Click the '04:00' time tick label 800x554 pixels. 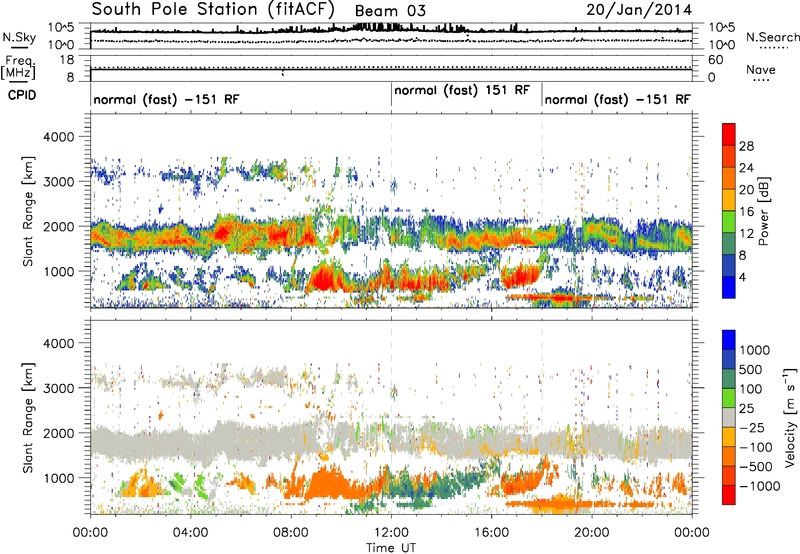tap(190, 533)
